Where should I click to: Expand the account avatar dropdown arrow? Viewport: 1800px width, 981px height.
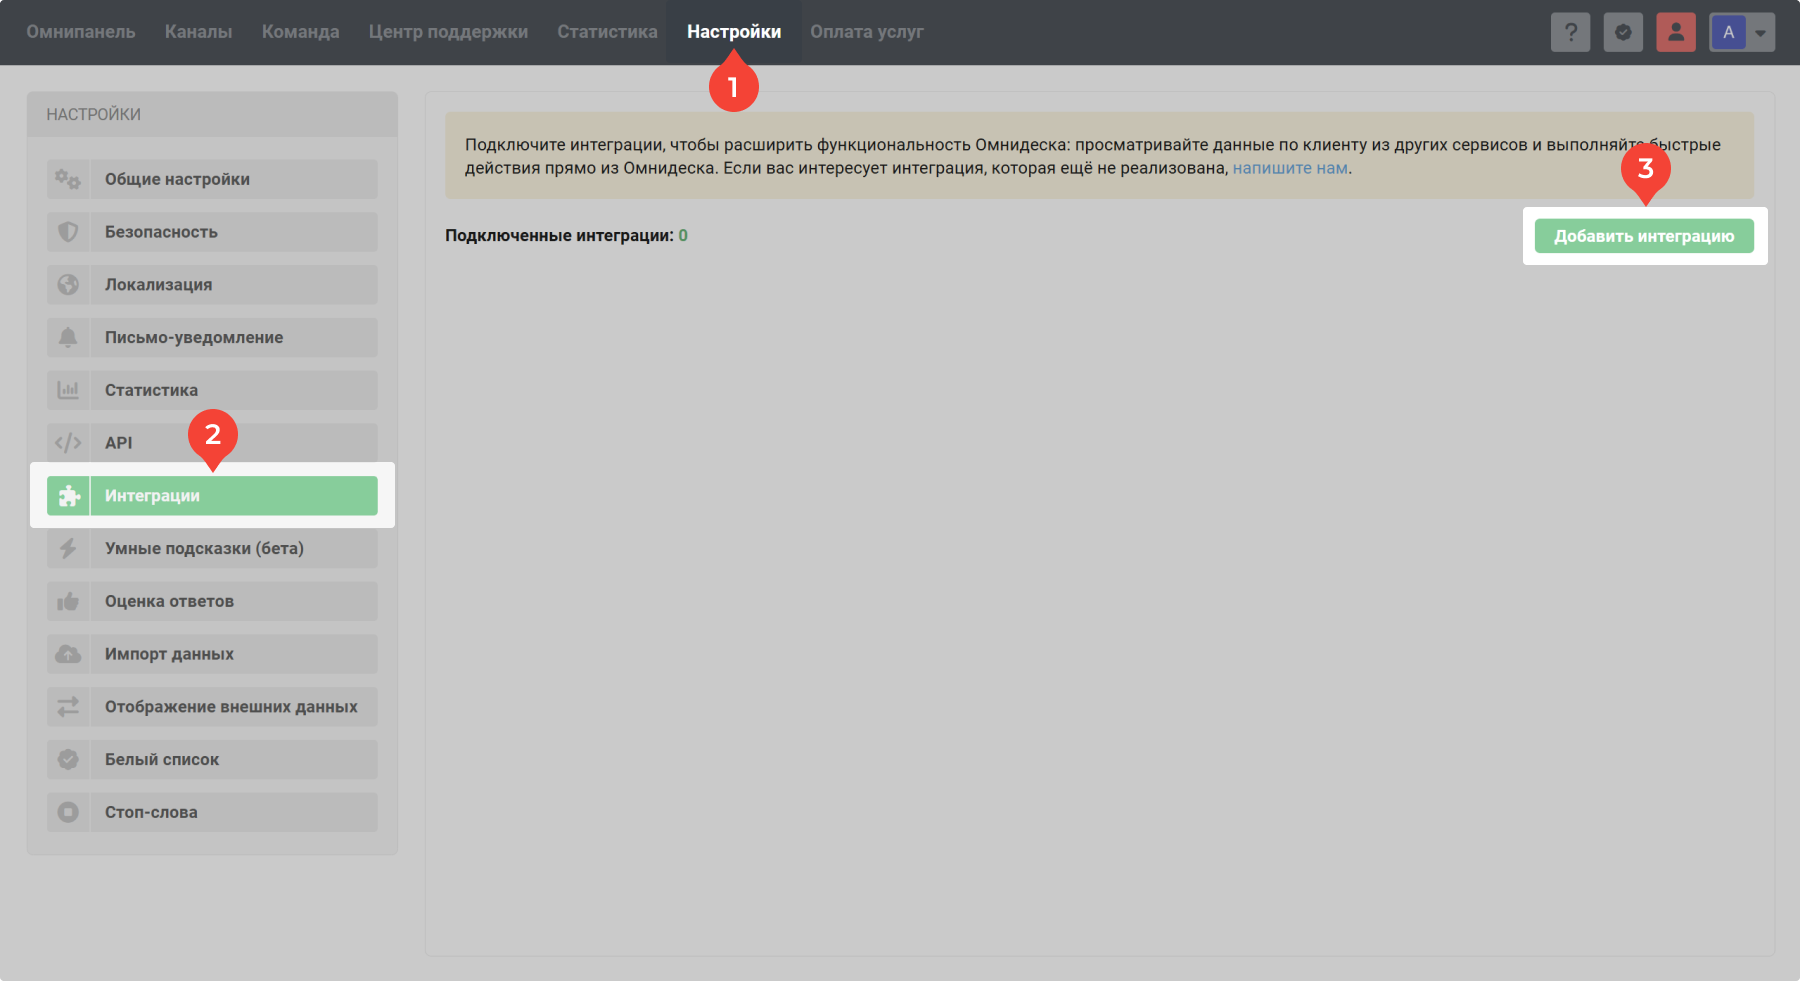pyautogui.click(x=1760, y=33)
